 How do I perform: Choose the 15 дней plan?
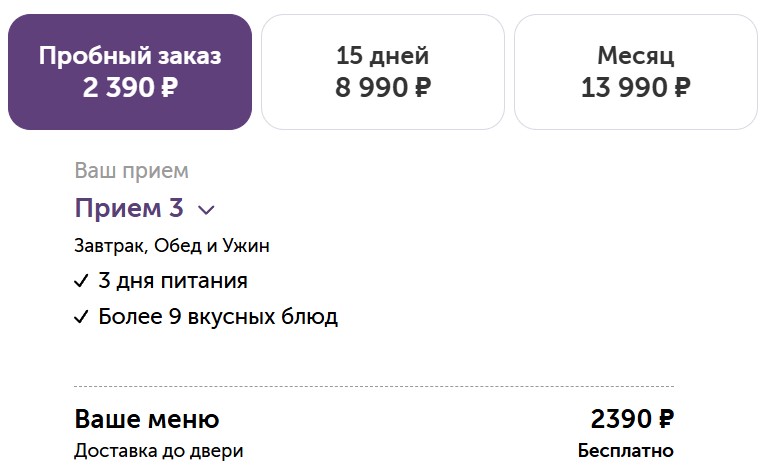tap(382, 72)
